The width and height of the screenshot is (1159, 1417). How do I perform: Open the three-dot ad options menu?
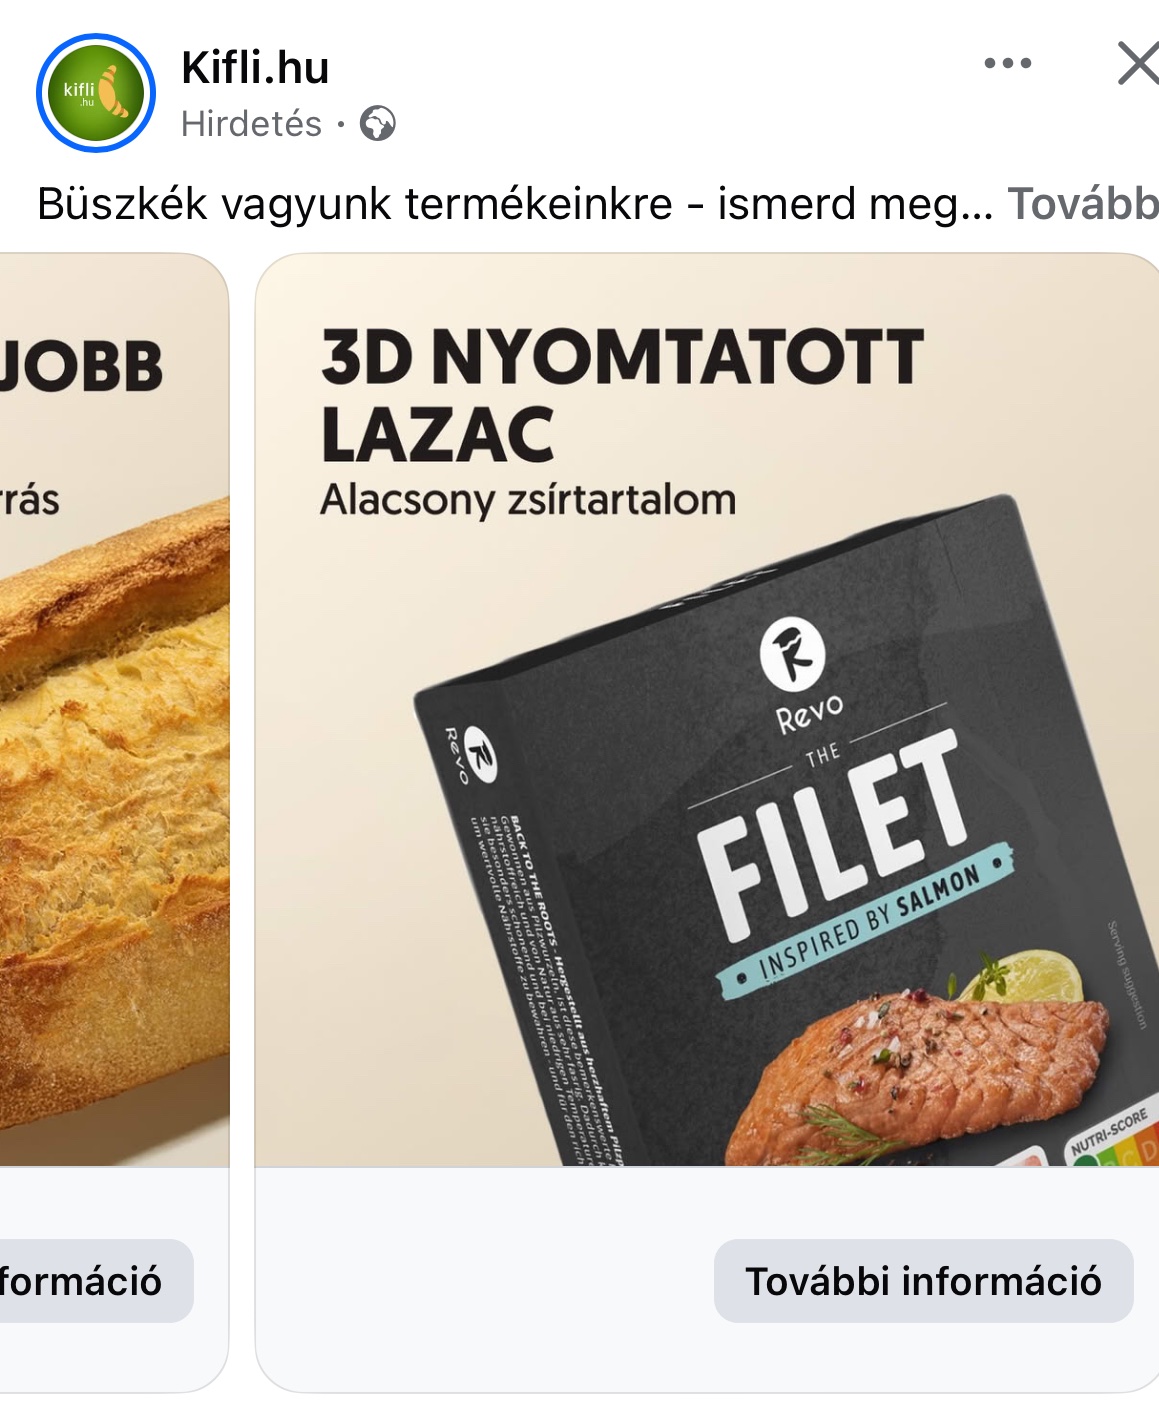(x=1007, y=63)
